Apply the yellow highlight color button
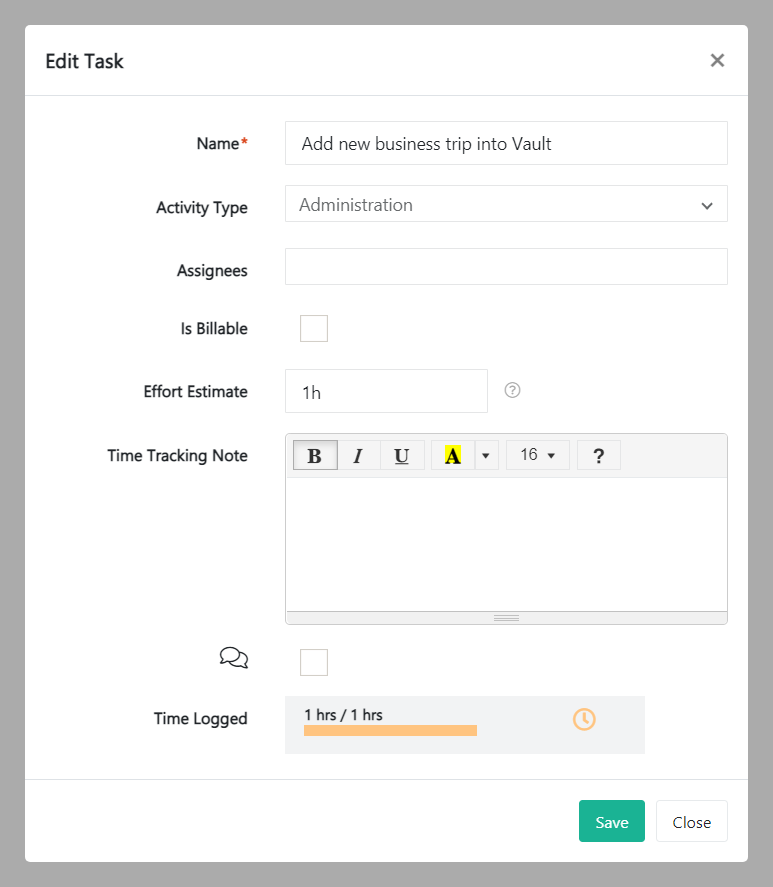This screenshot has height=887, width=773. pyautogui.click(x=453, y=456)
